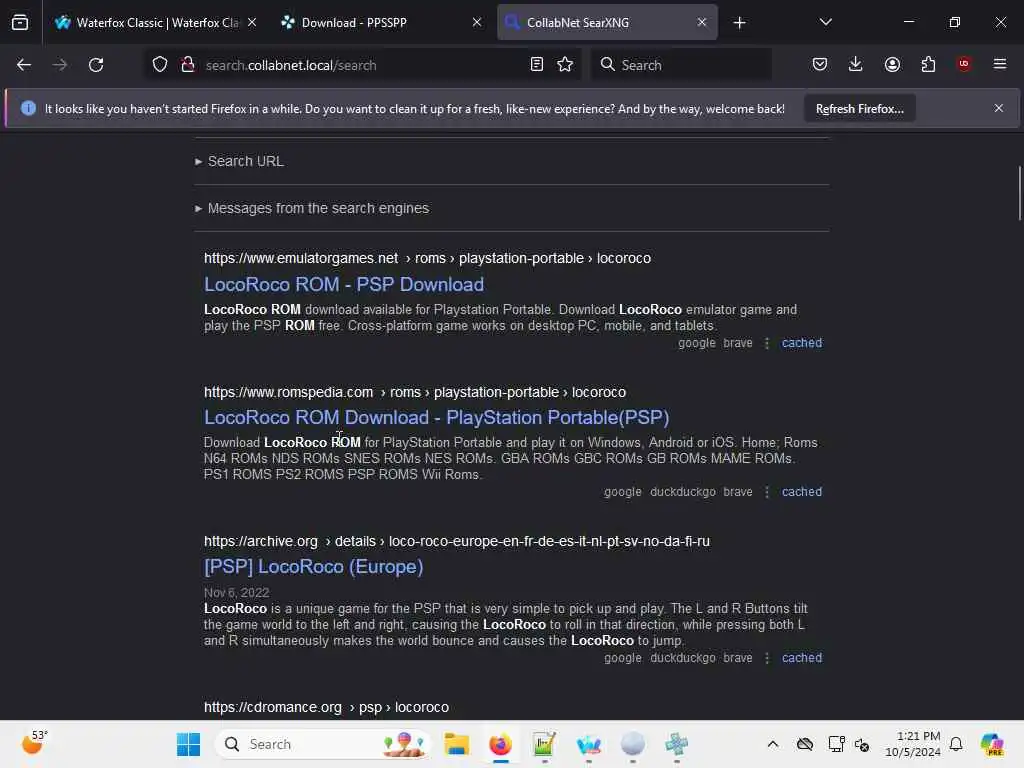Open more options dots for emulatorgames result

(767, 343)
